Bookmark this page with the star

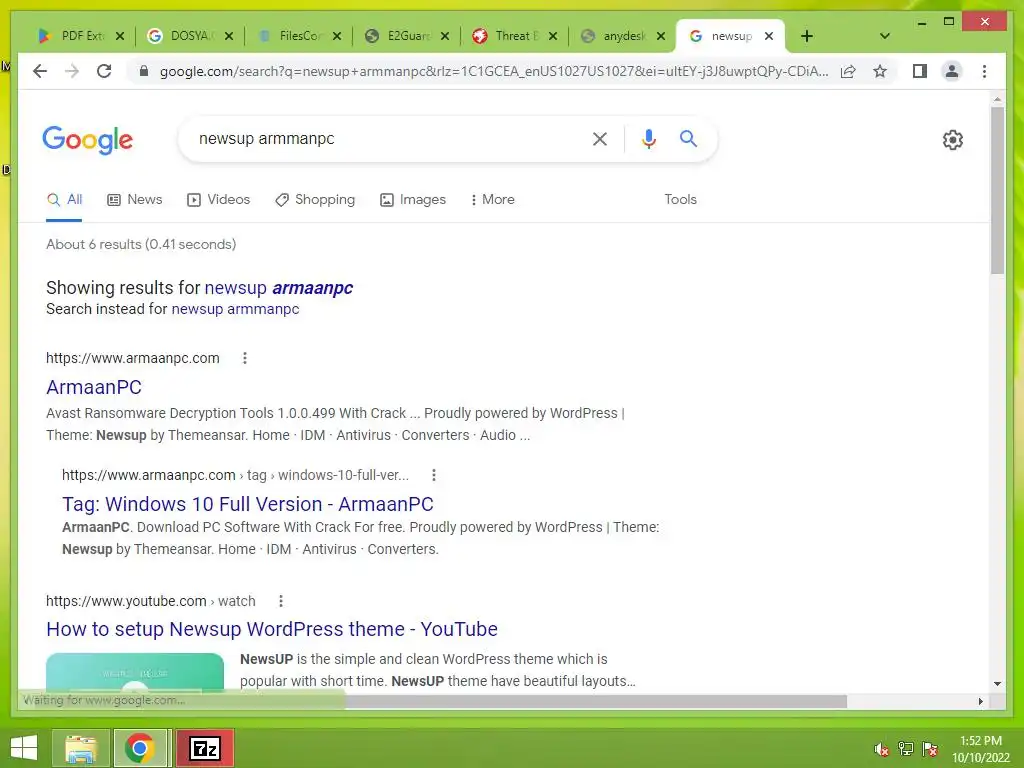(x=880, y=71)
